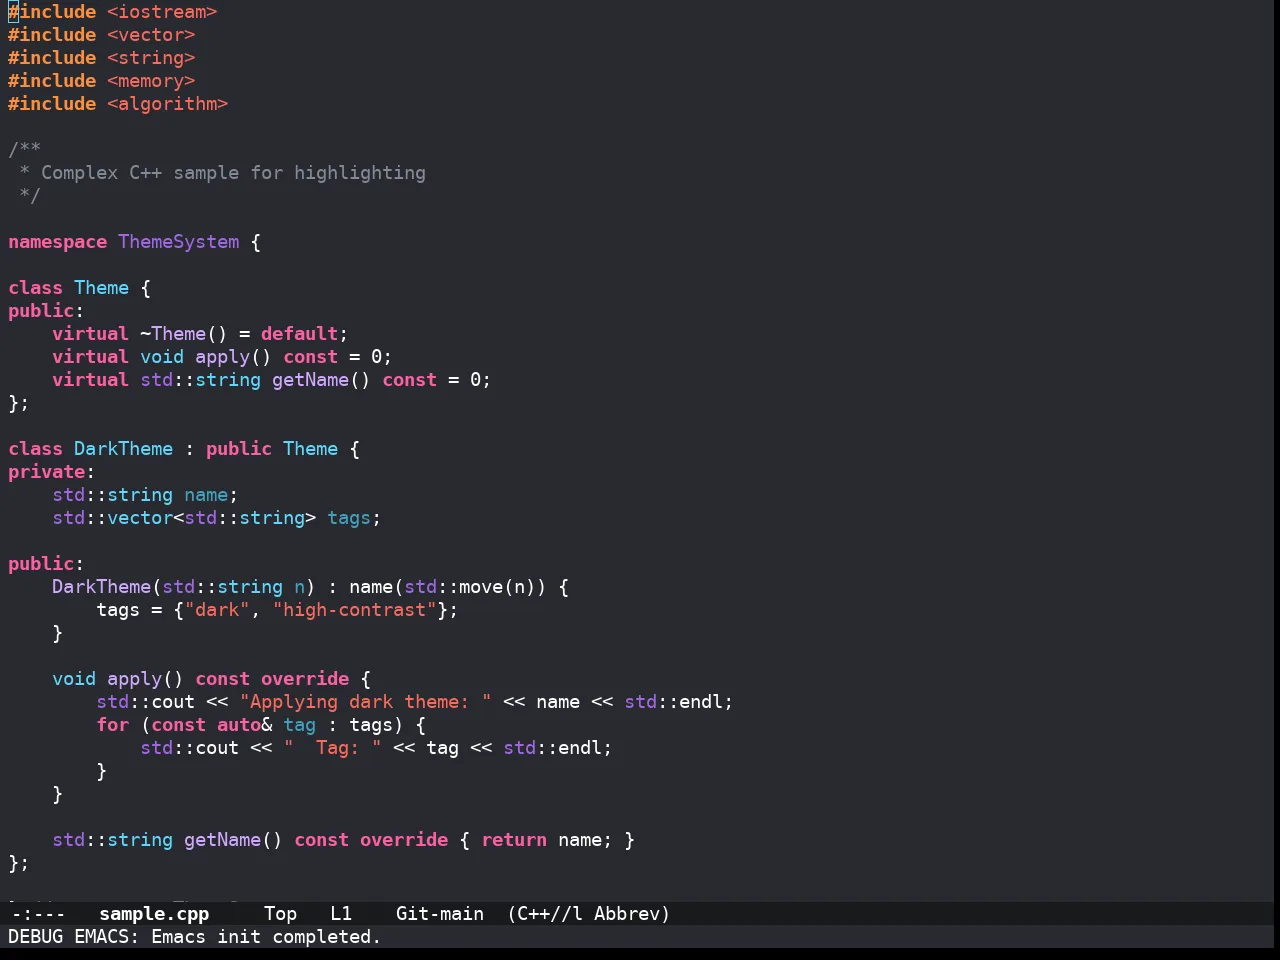Image resolution: width=1280 pixels, height=960 pixels.
Task: Click the L1 line number indicator
Action: (x=341, y=913)
